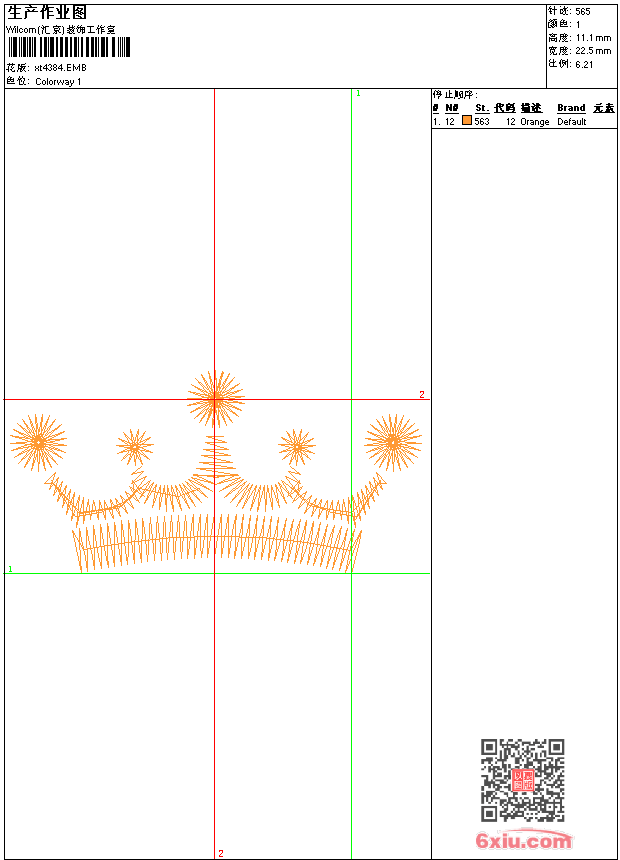Viewport: 620px width, 860px height.
Task: Click the far right starburst of the crown
Action: point(393,442)
